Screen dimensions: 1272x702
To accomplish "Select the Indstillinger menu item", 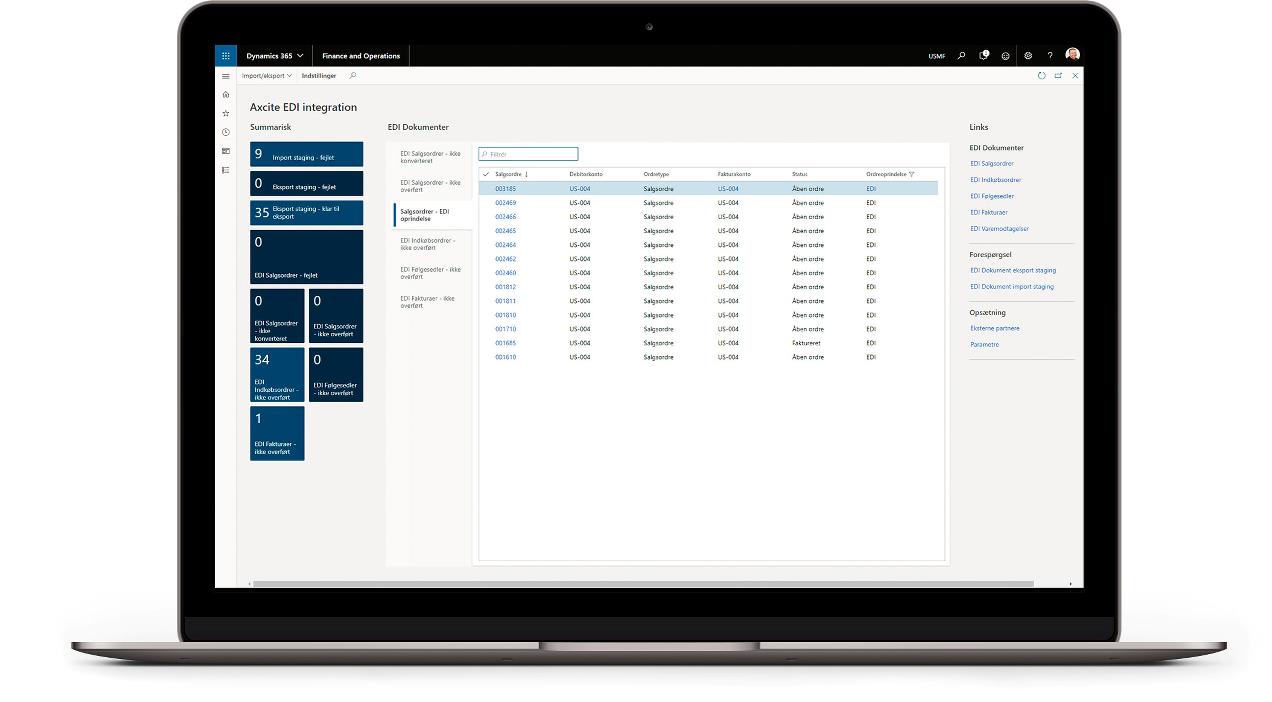I will click(319, 76).
